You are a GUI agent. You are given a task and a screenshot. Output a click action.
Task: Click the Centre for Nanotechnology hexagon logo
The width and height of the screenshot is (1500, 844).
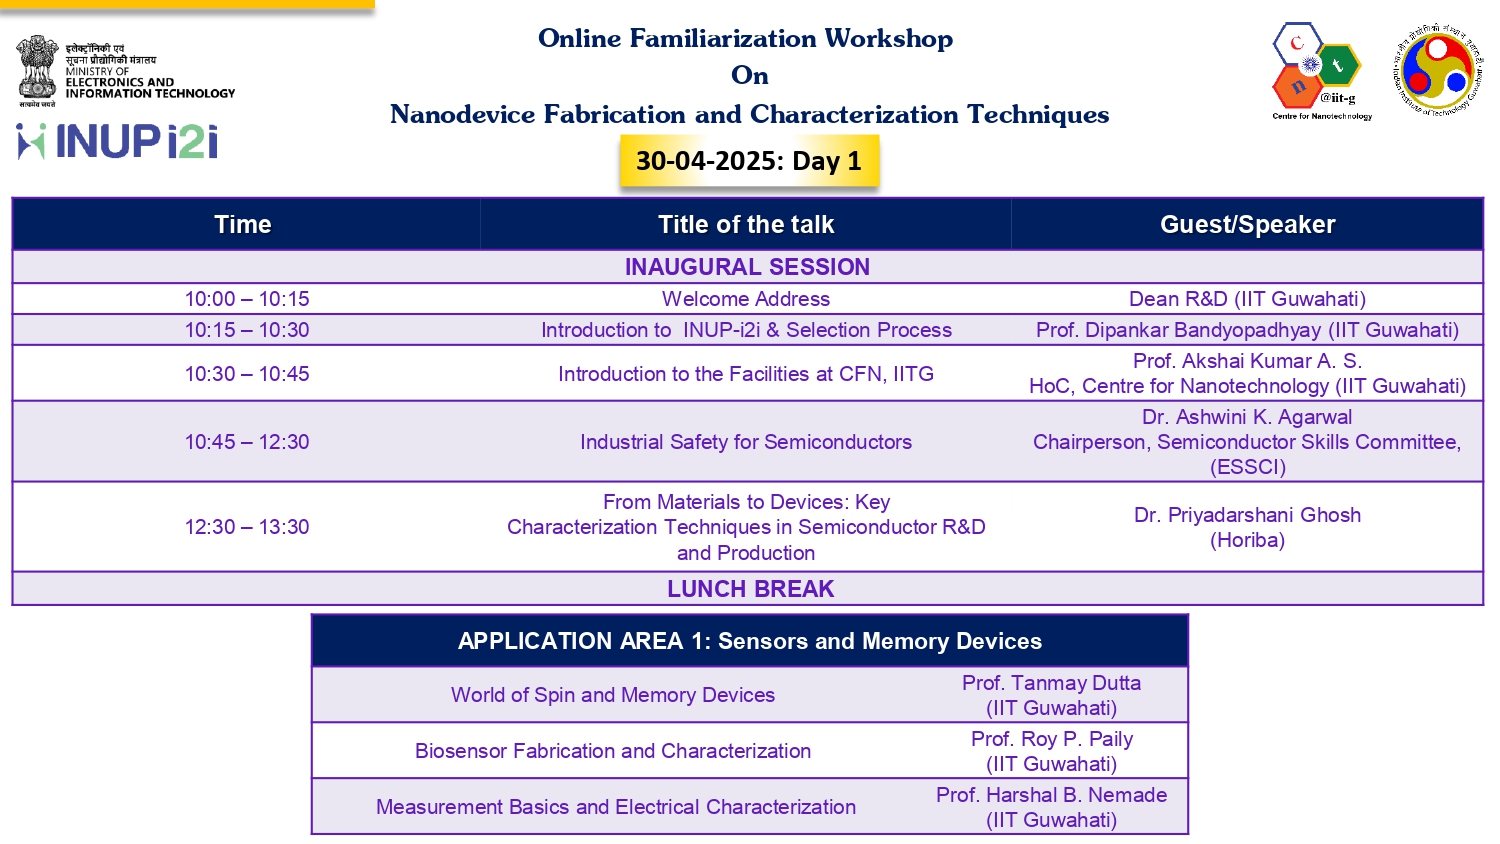pyautogui.click(x=1319, y=71)
